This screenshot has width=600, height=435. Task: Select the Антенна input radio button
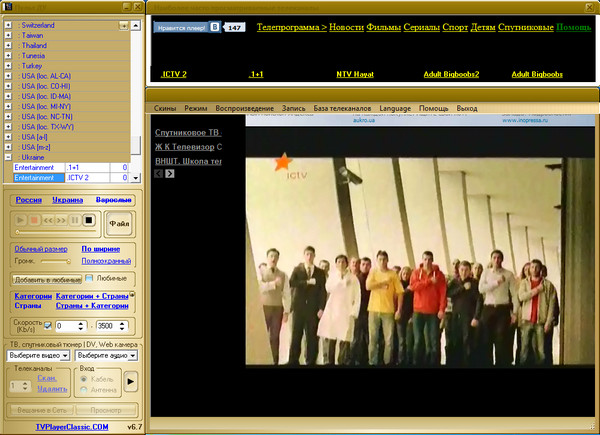click(82, 390)
